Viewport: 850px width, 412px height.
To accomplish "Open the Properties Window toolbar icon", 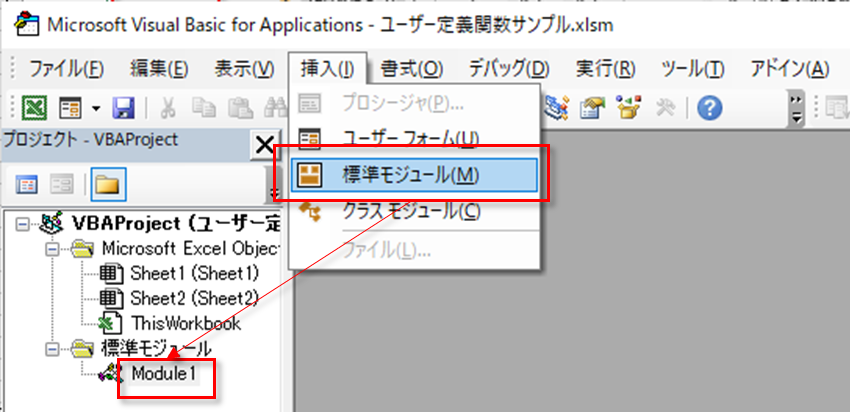I will coord(592,107).
